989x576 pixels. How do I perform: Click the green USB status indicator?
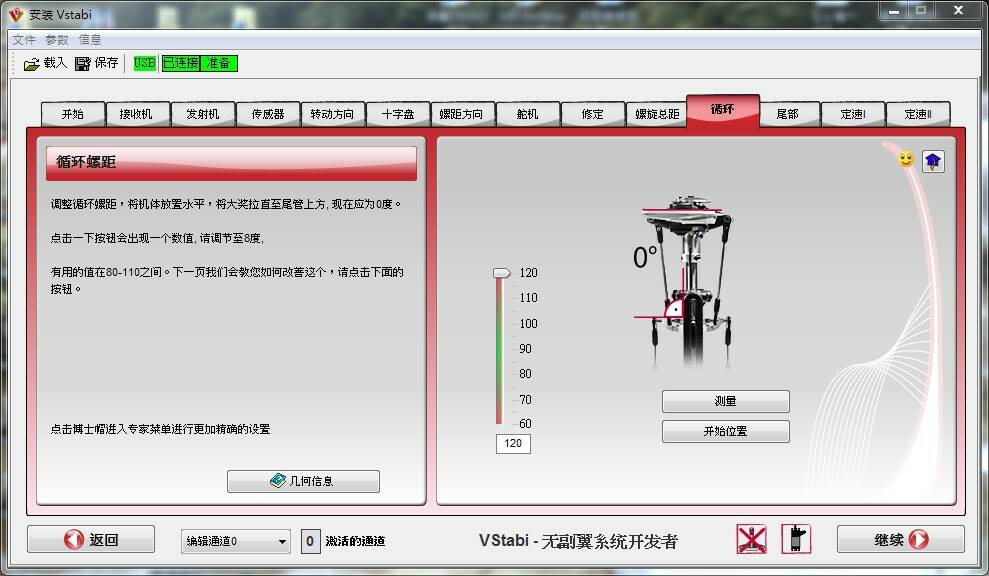(144, 63)
